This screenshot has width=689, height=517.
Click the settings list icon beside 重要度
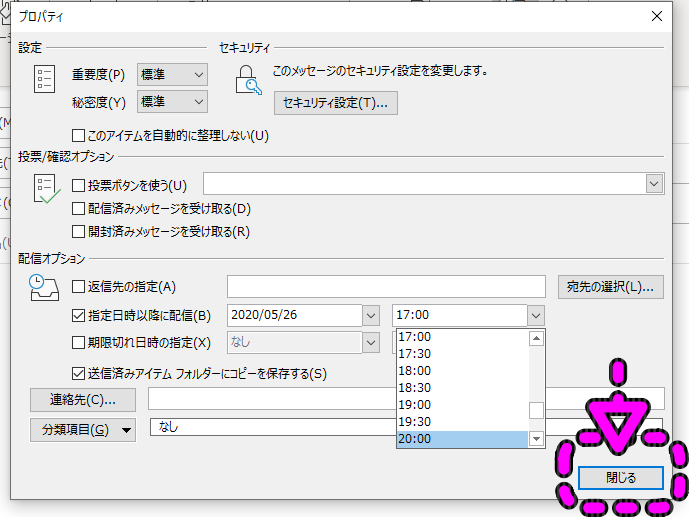click(44, 79)
